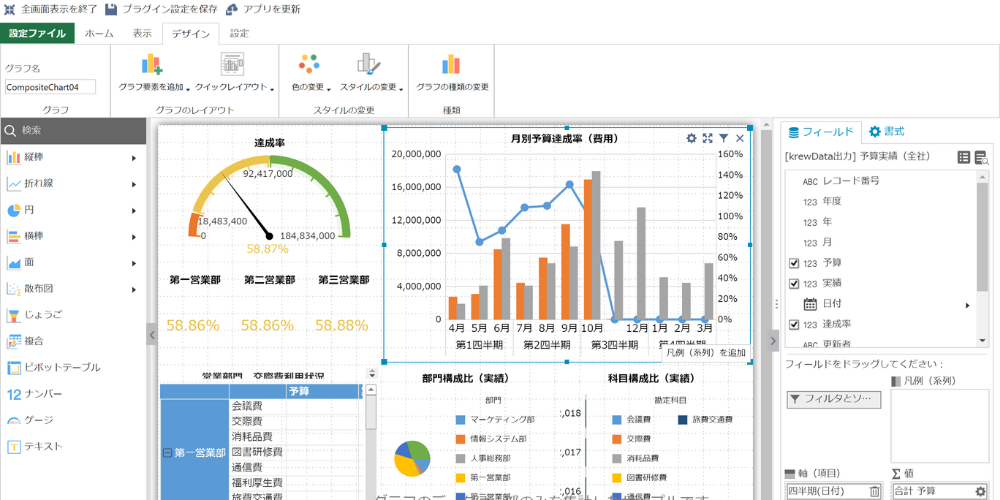Click the グラフの種類の変更 icon
1000x500 pixels.
click(x=452, y=67)
